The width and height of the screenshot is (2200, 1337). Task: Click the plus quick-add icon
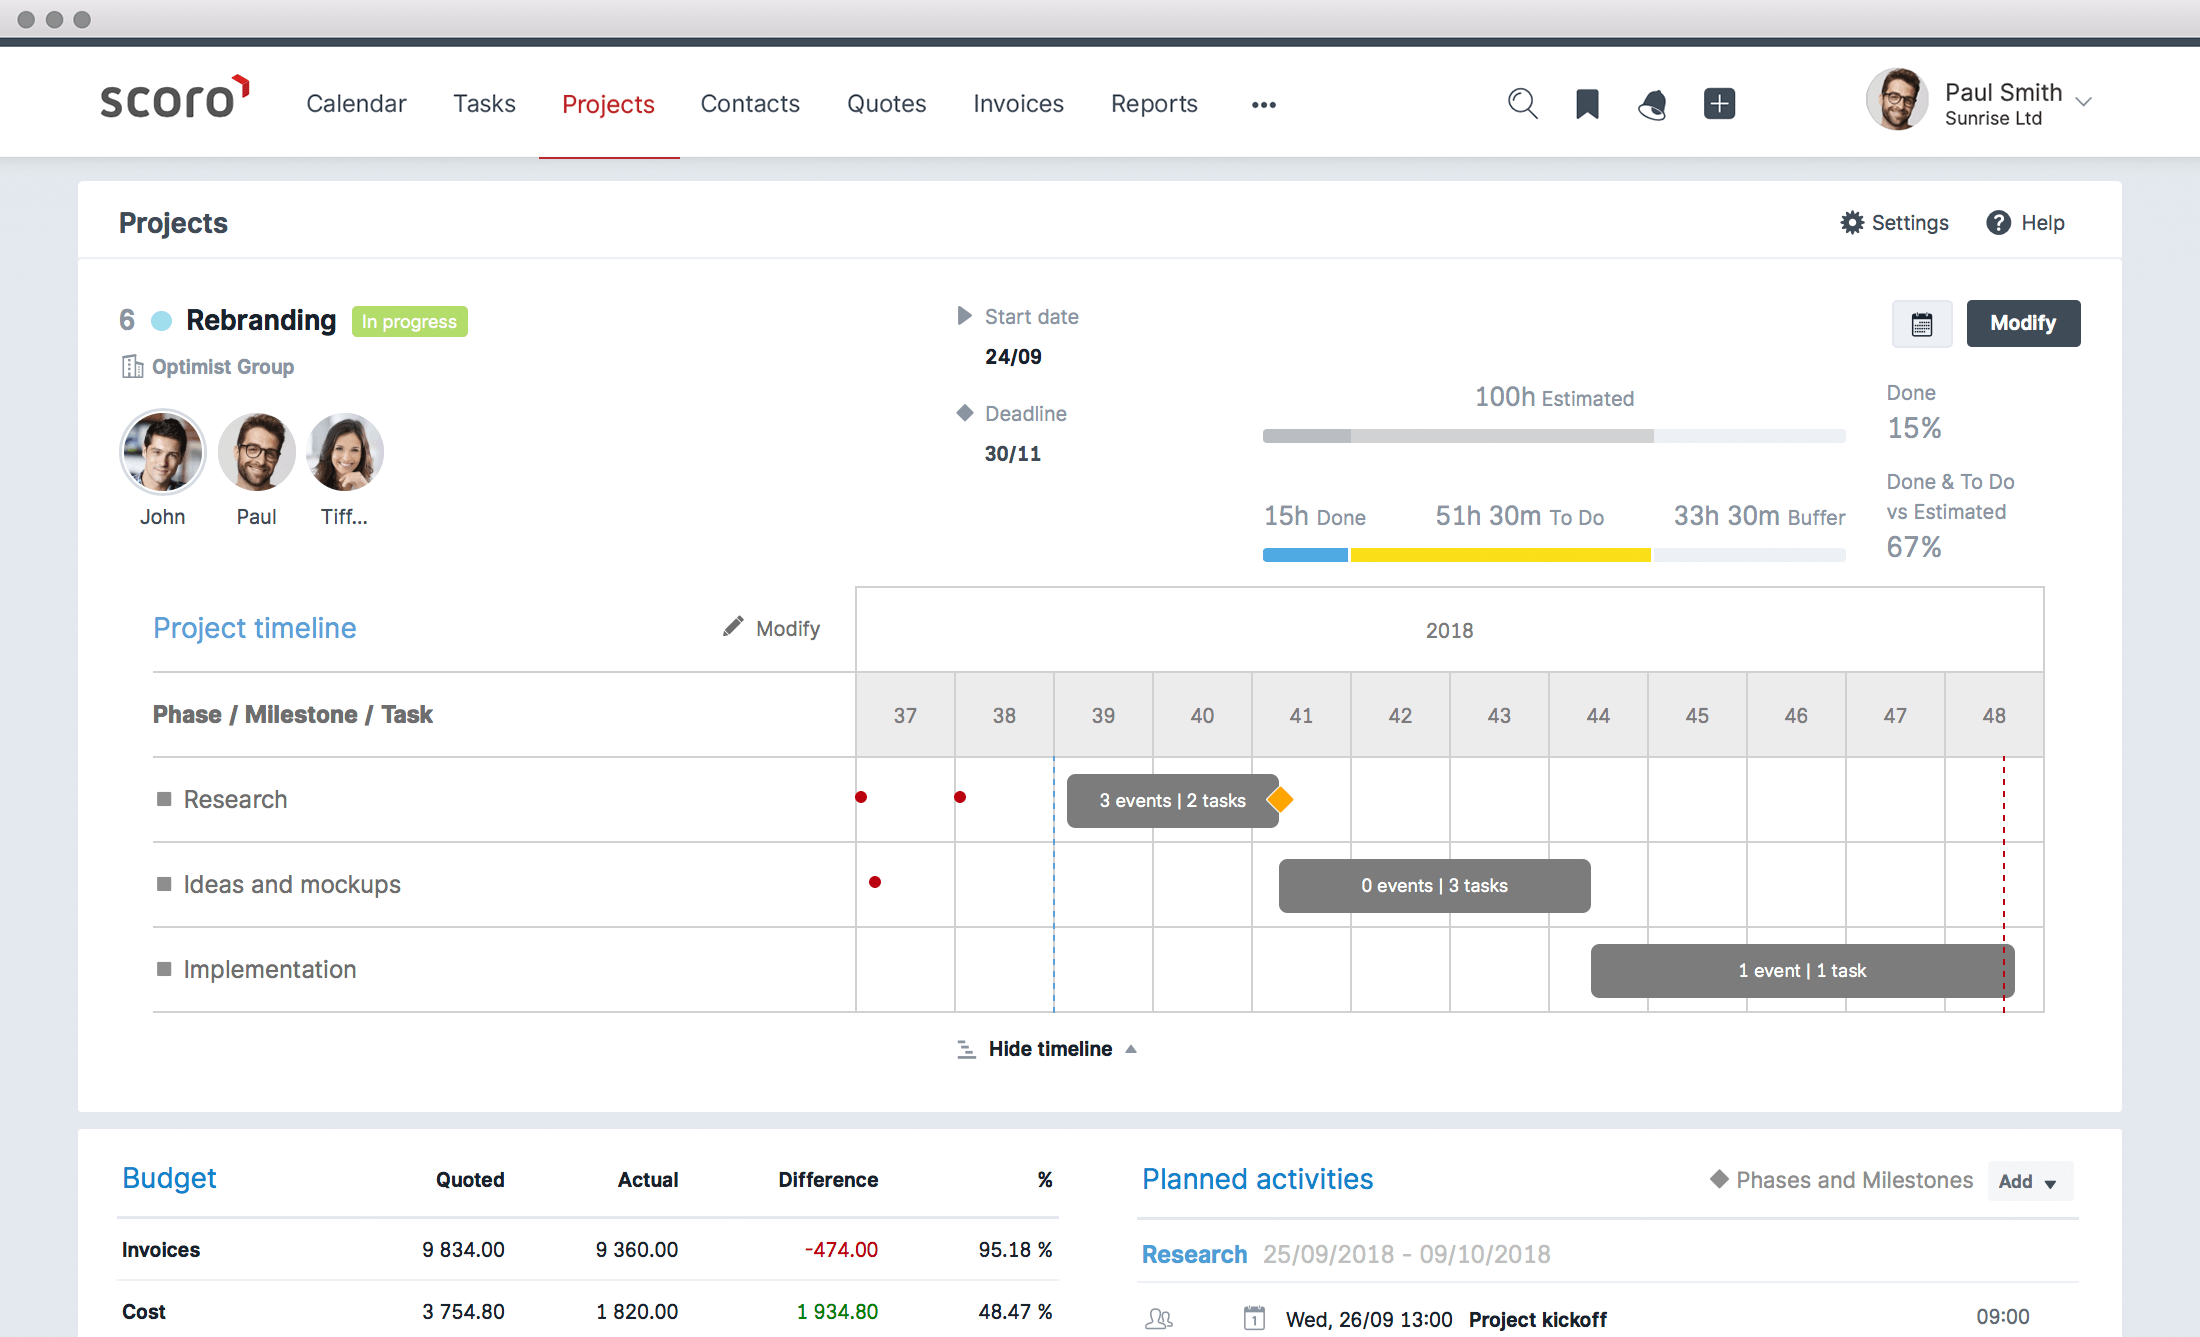click(x=1719, y=104)
